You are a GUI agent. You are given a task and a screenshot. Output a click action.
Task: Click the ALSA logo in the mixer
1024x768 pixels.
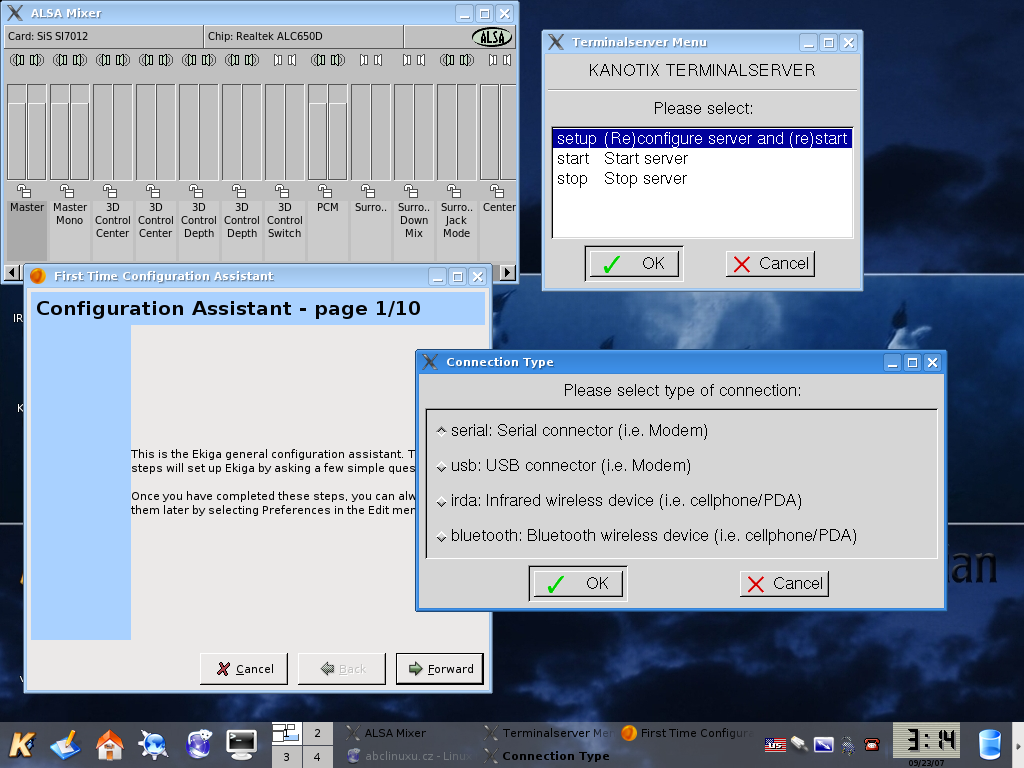(492, 37)
